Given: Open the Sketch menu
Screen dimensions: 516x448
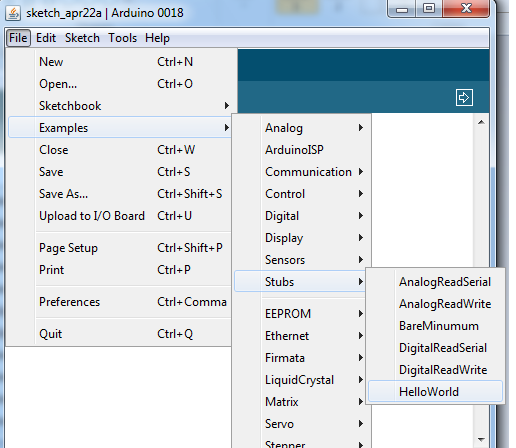Looking at the screenshot, I should [82, 38].
